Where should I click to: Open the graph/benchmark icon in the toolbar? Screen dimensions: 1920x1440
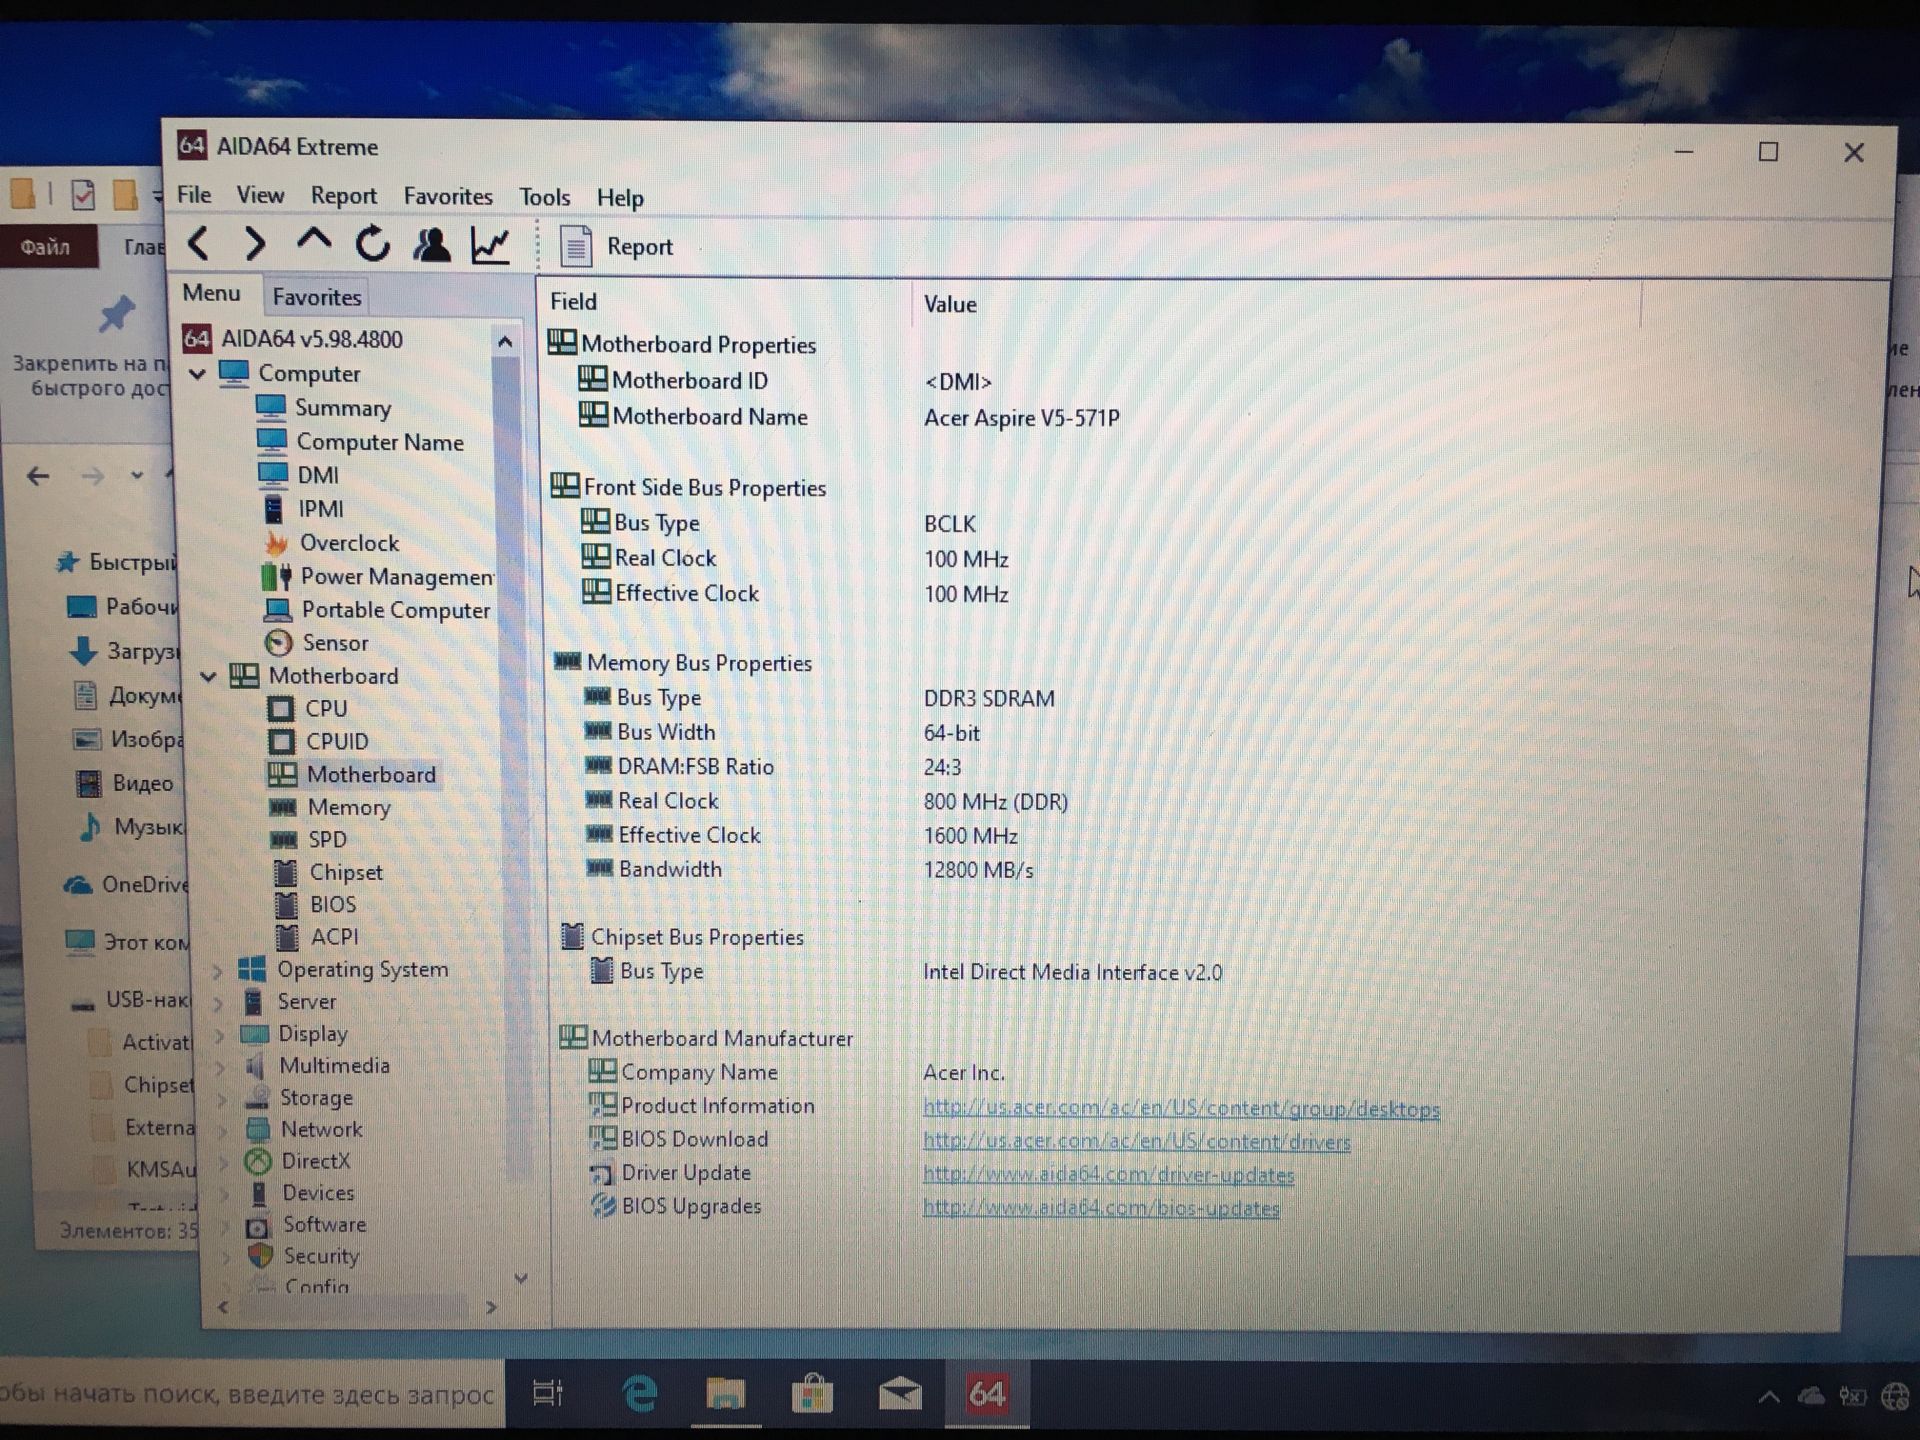pos(491,246)
